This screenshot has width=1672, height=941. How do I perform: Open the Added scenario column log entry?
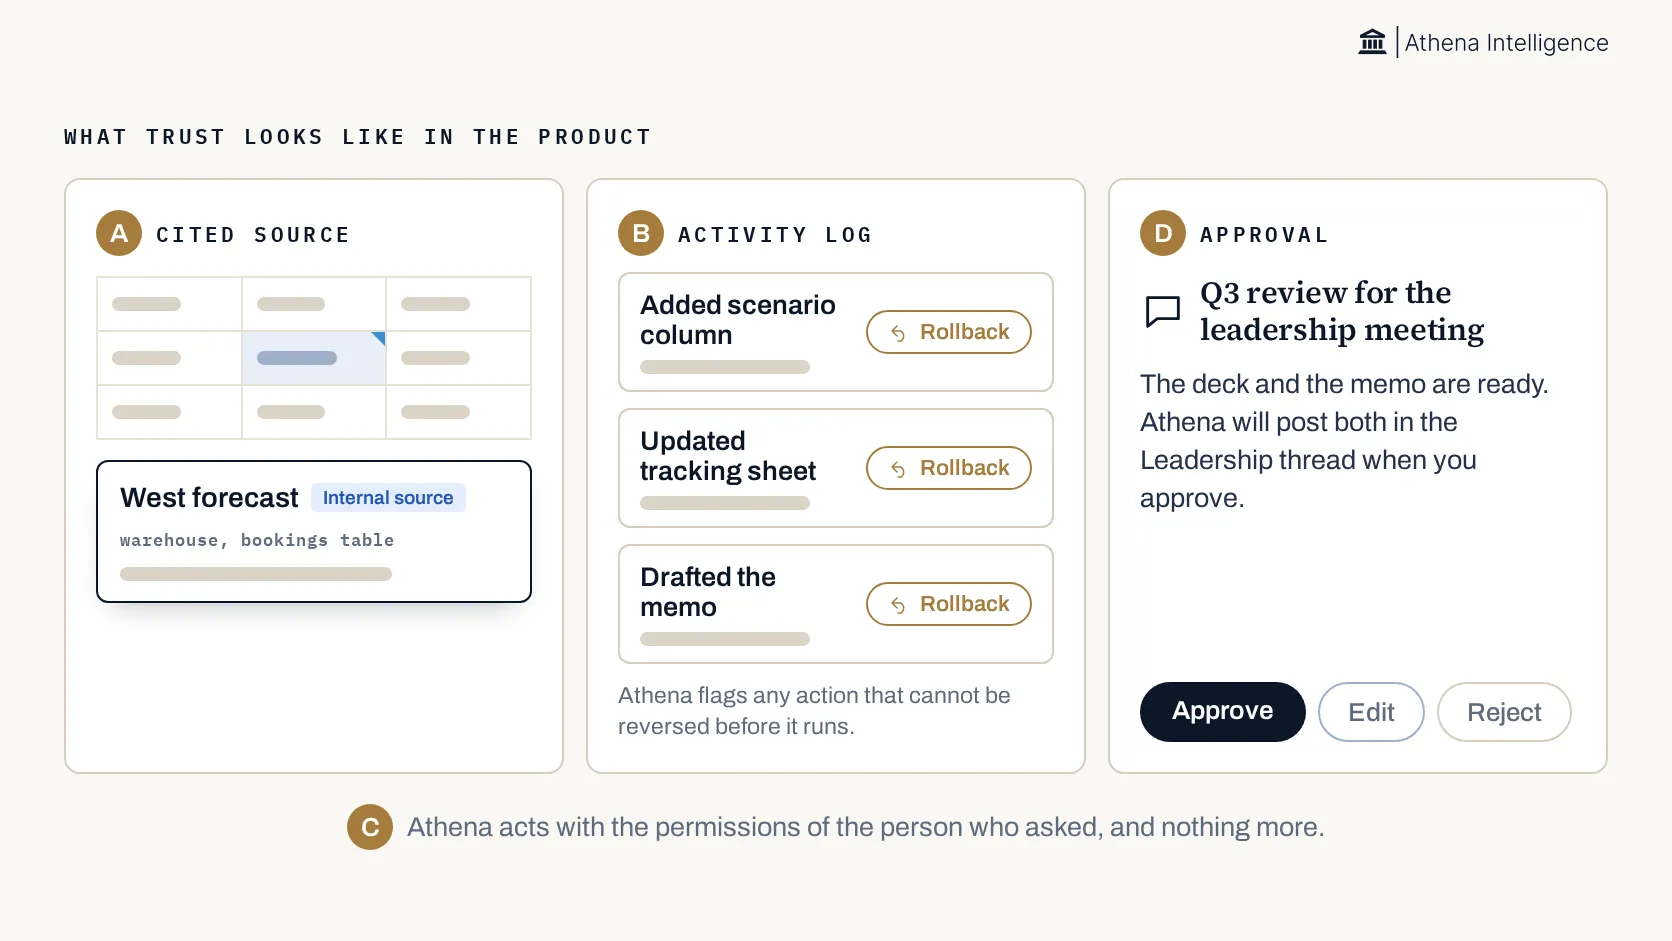tap(836, 332)
